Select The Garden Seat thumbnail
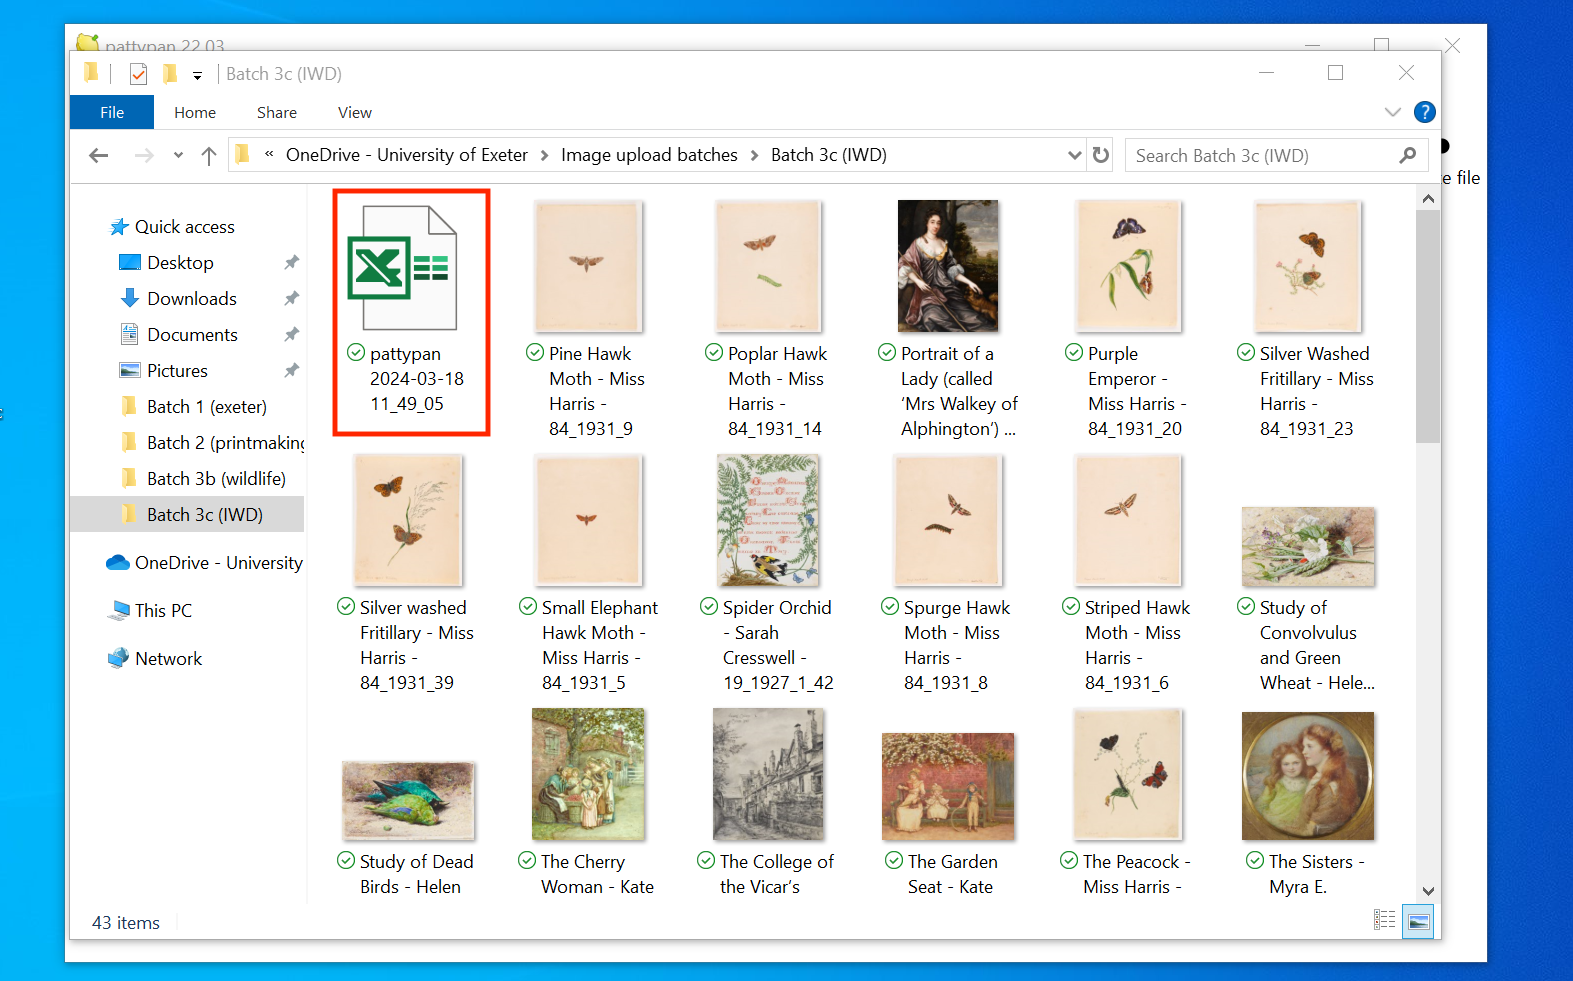This screenshot has height=981, width=1573. pyautogui.click(x=948, y=786)
